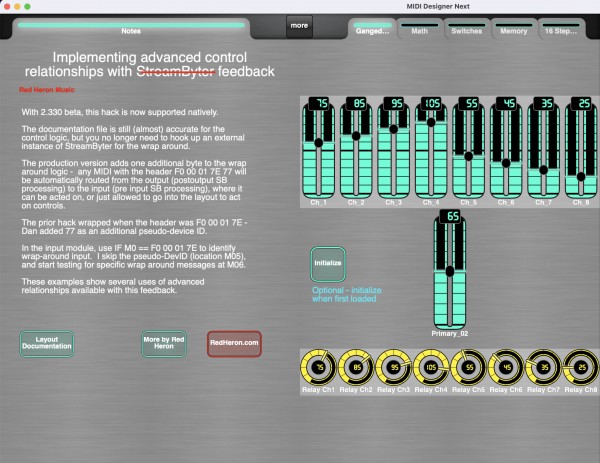The image size is (600, 463).
Task: Click the MIDI Designer Next window title
Action: coord(438,7)
